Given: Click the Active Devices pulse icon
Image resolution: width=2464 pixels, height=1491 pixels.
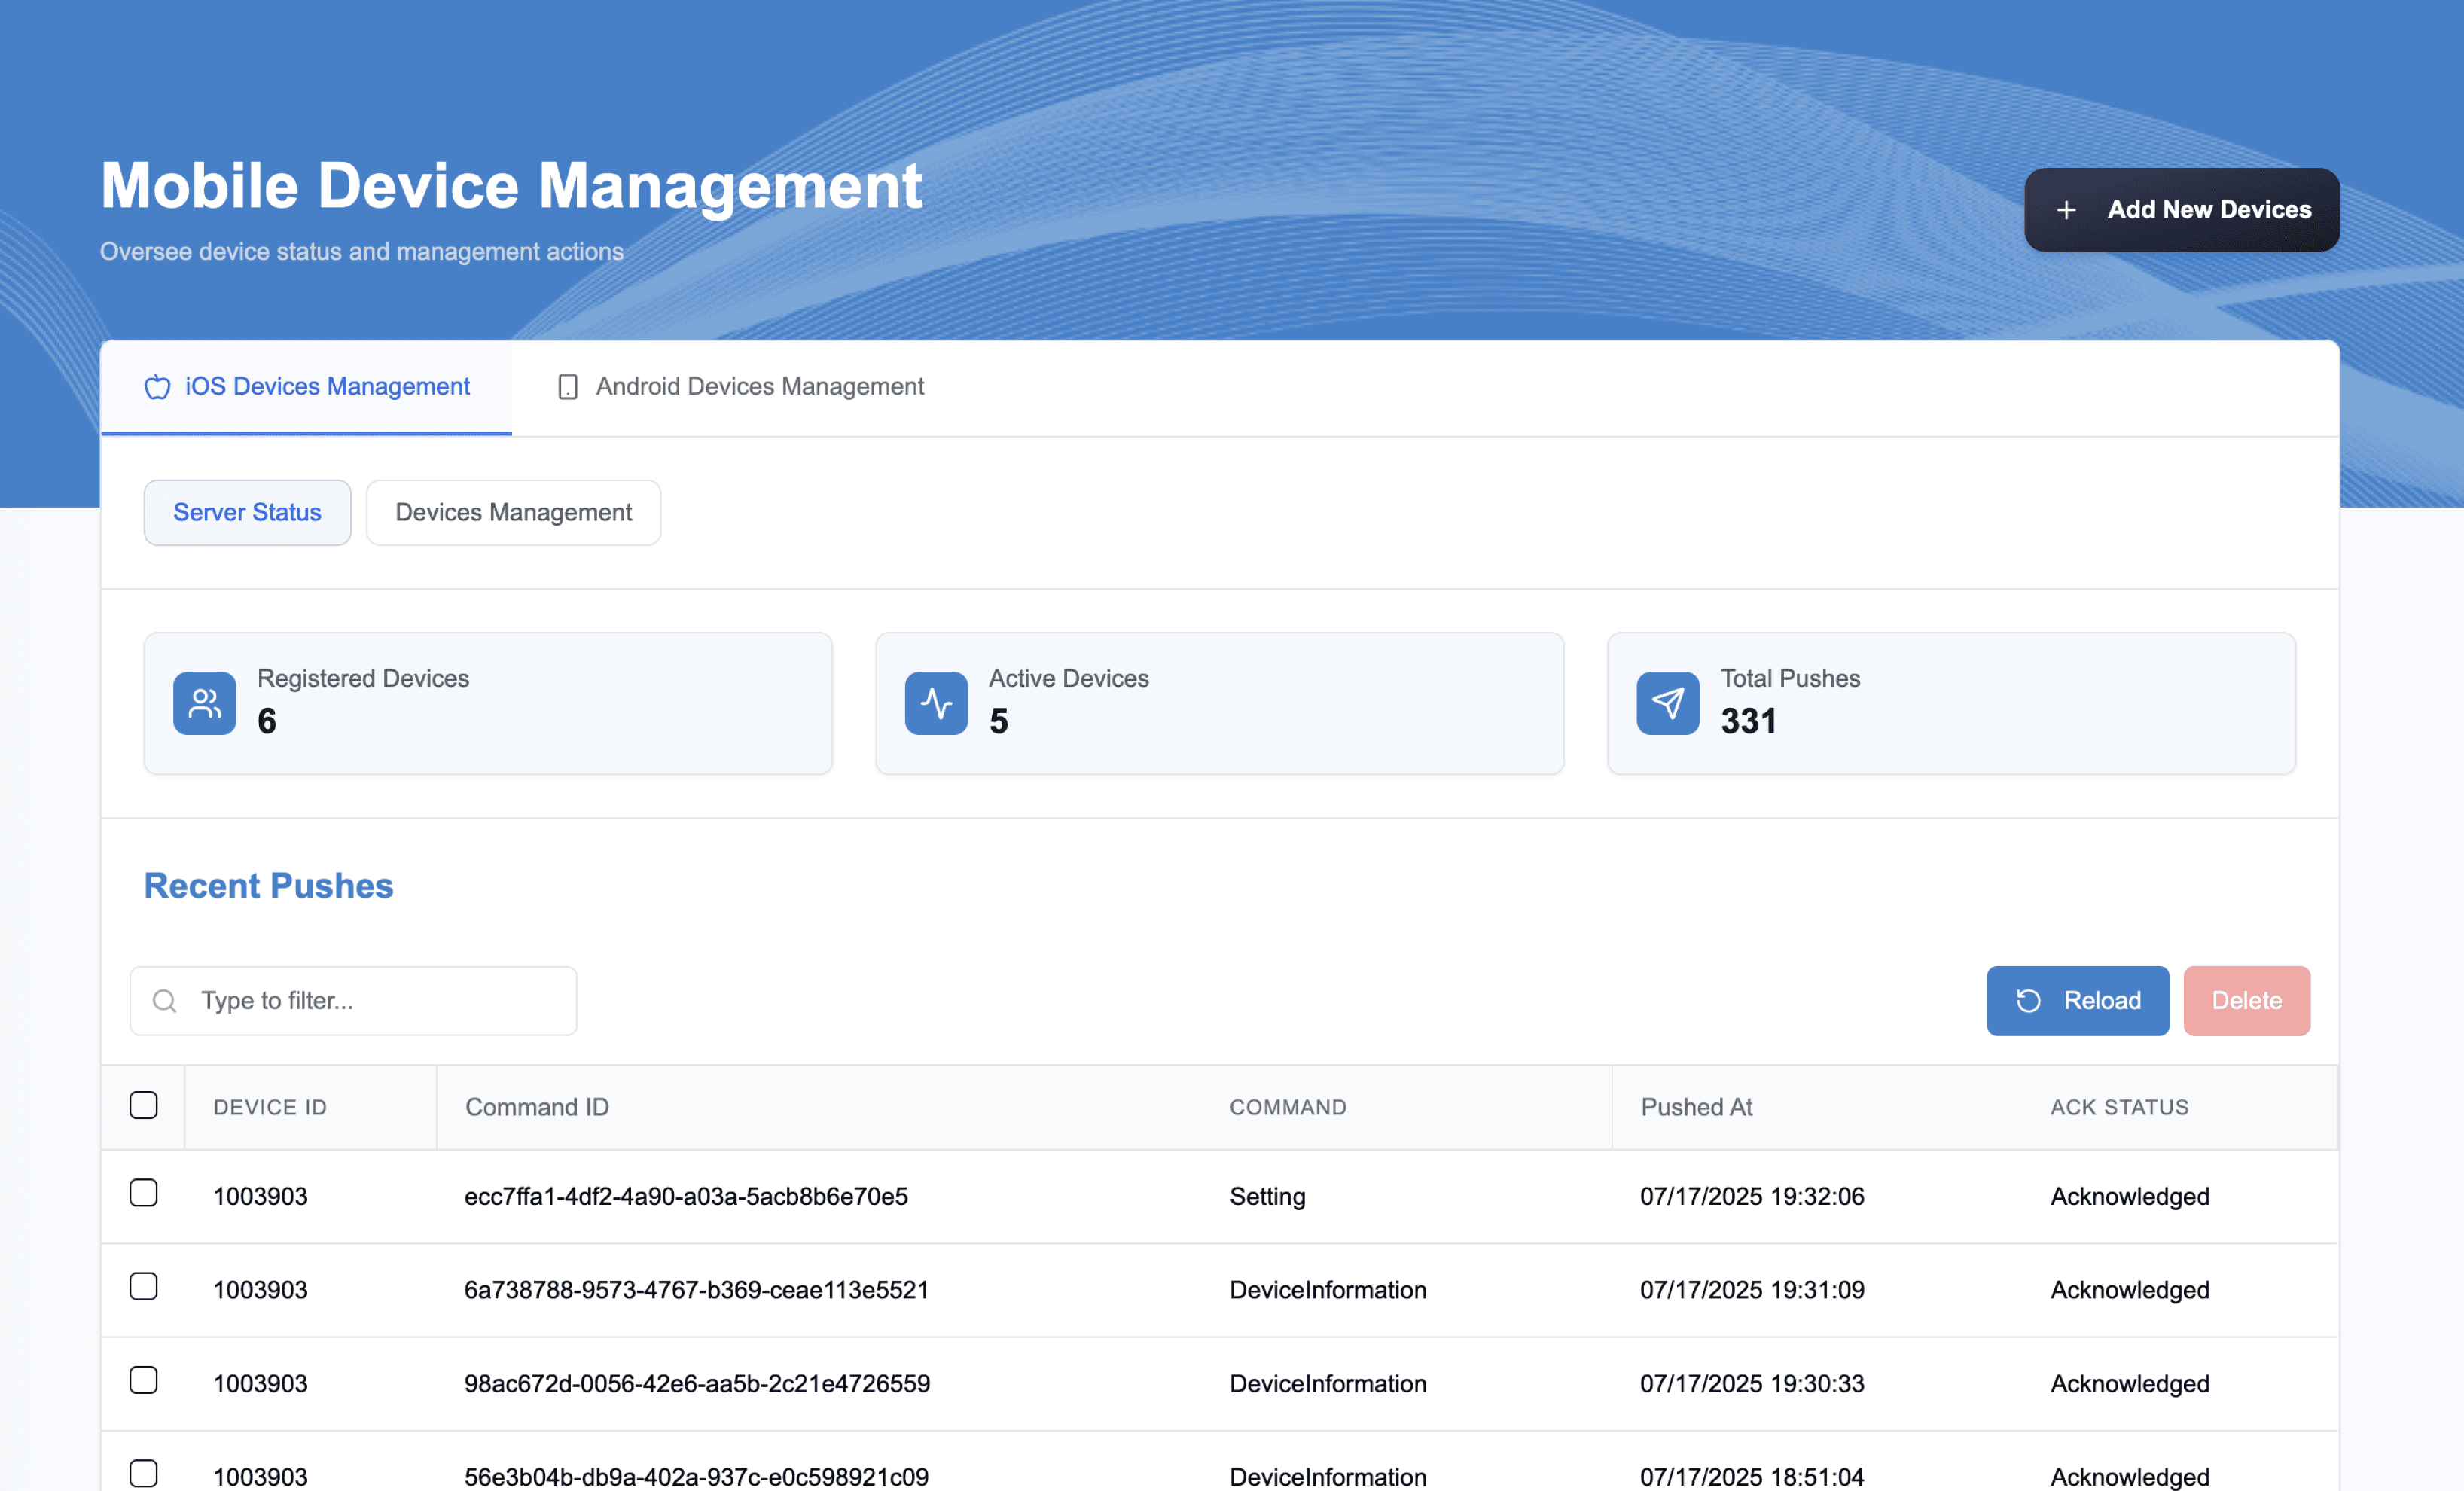Looking at the screenshot, I should pos(936,703).
